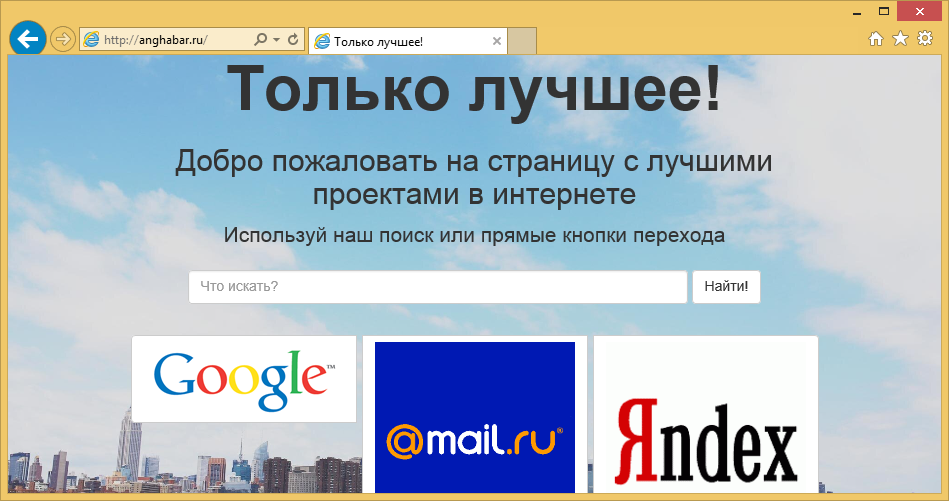Open the Tools gear menu
Screen dimensions: 949x501
tap(925, 39)
